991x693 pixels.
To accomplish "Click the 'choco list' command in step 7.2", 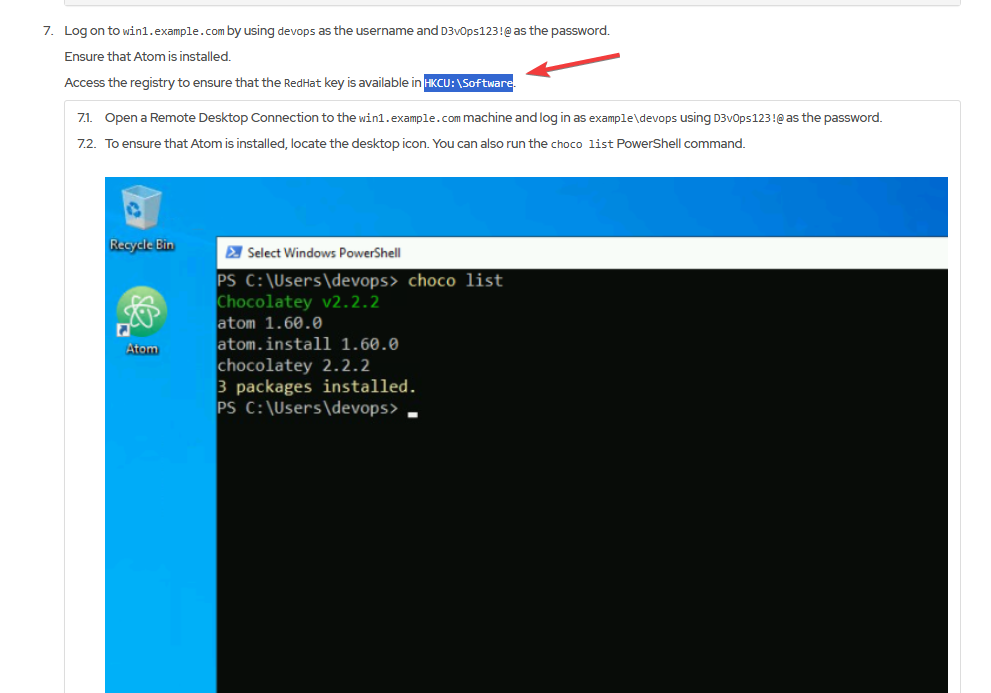I will pos(582,144).
